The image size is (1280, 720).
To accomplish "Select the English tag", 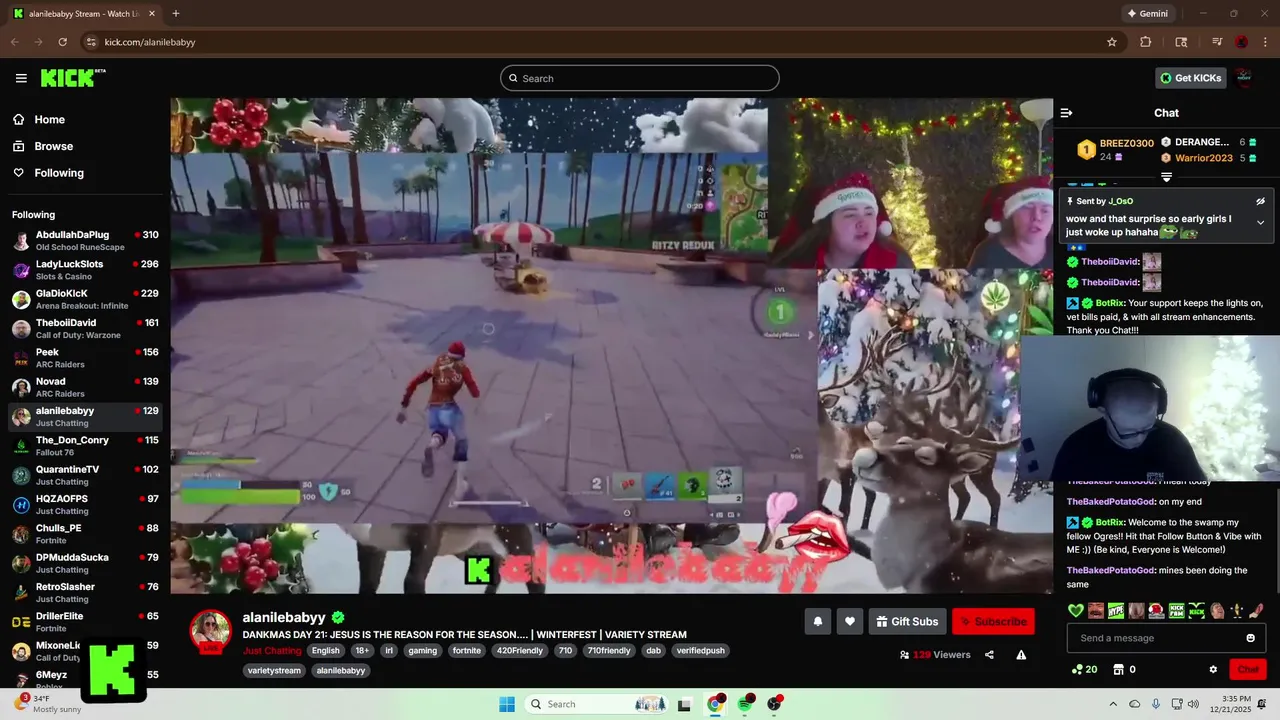I will (325, 650).
